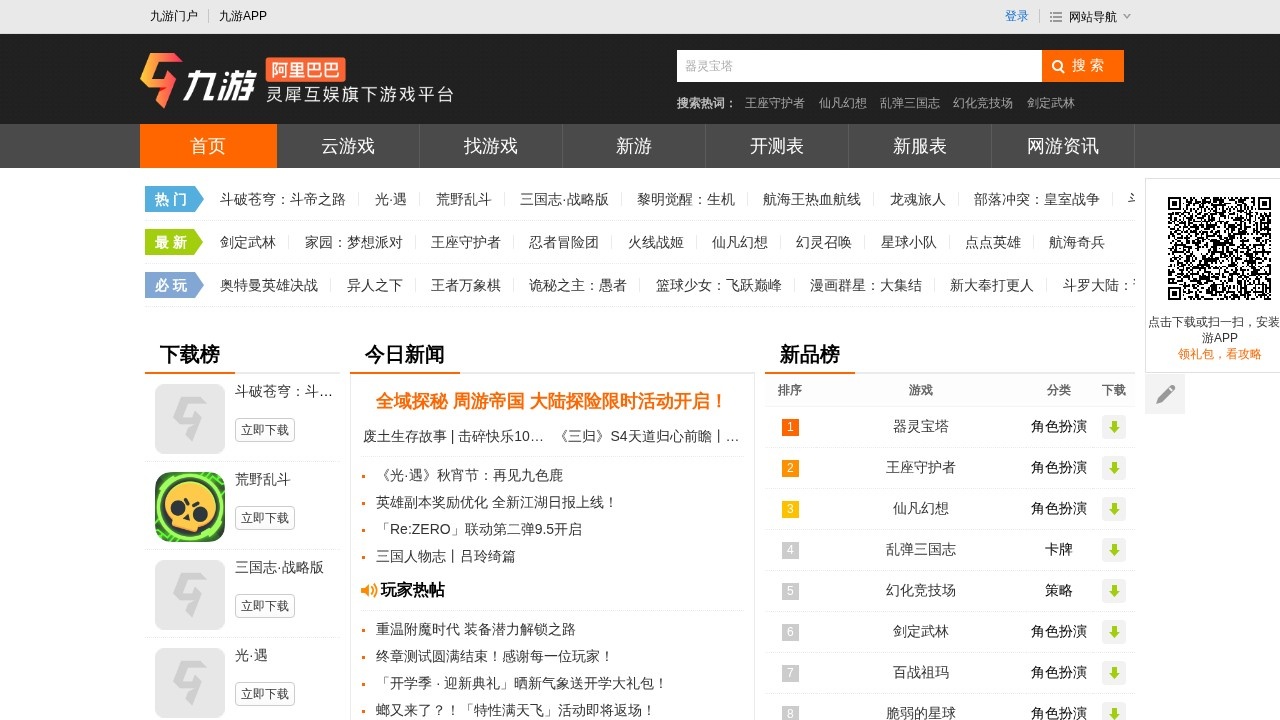Viewport: 1280px width, 720px height.
Task: Open the 九游门户 link in the top bar
Action: pos(174,16)
